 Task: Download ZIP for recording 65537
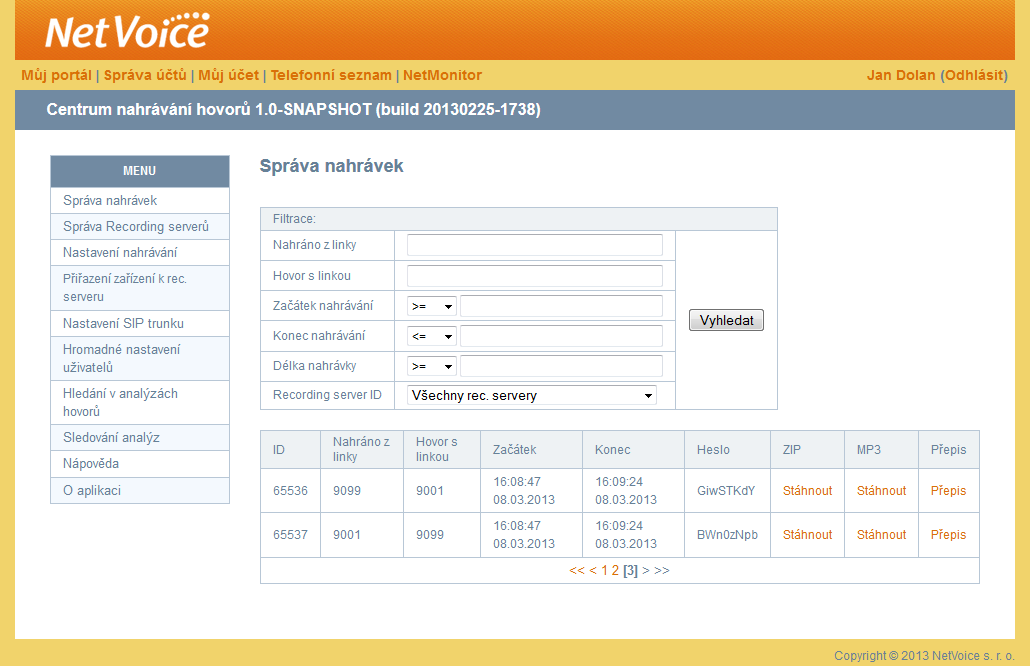click(x=807, y=535)
